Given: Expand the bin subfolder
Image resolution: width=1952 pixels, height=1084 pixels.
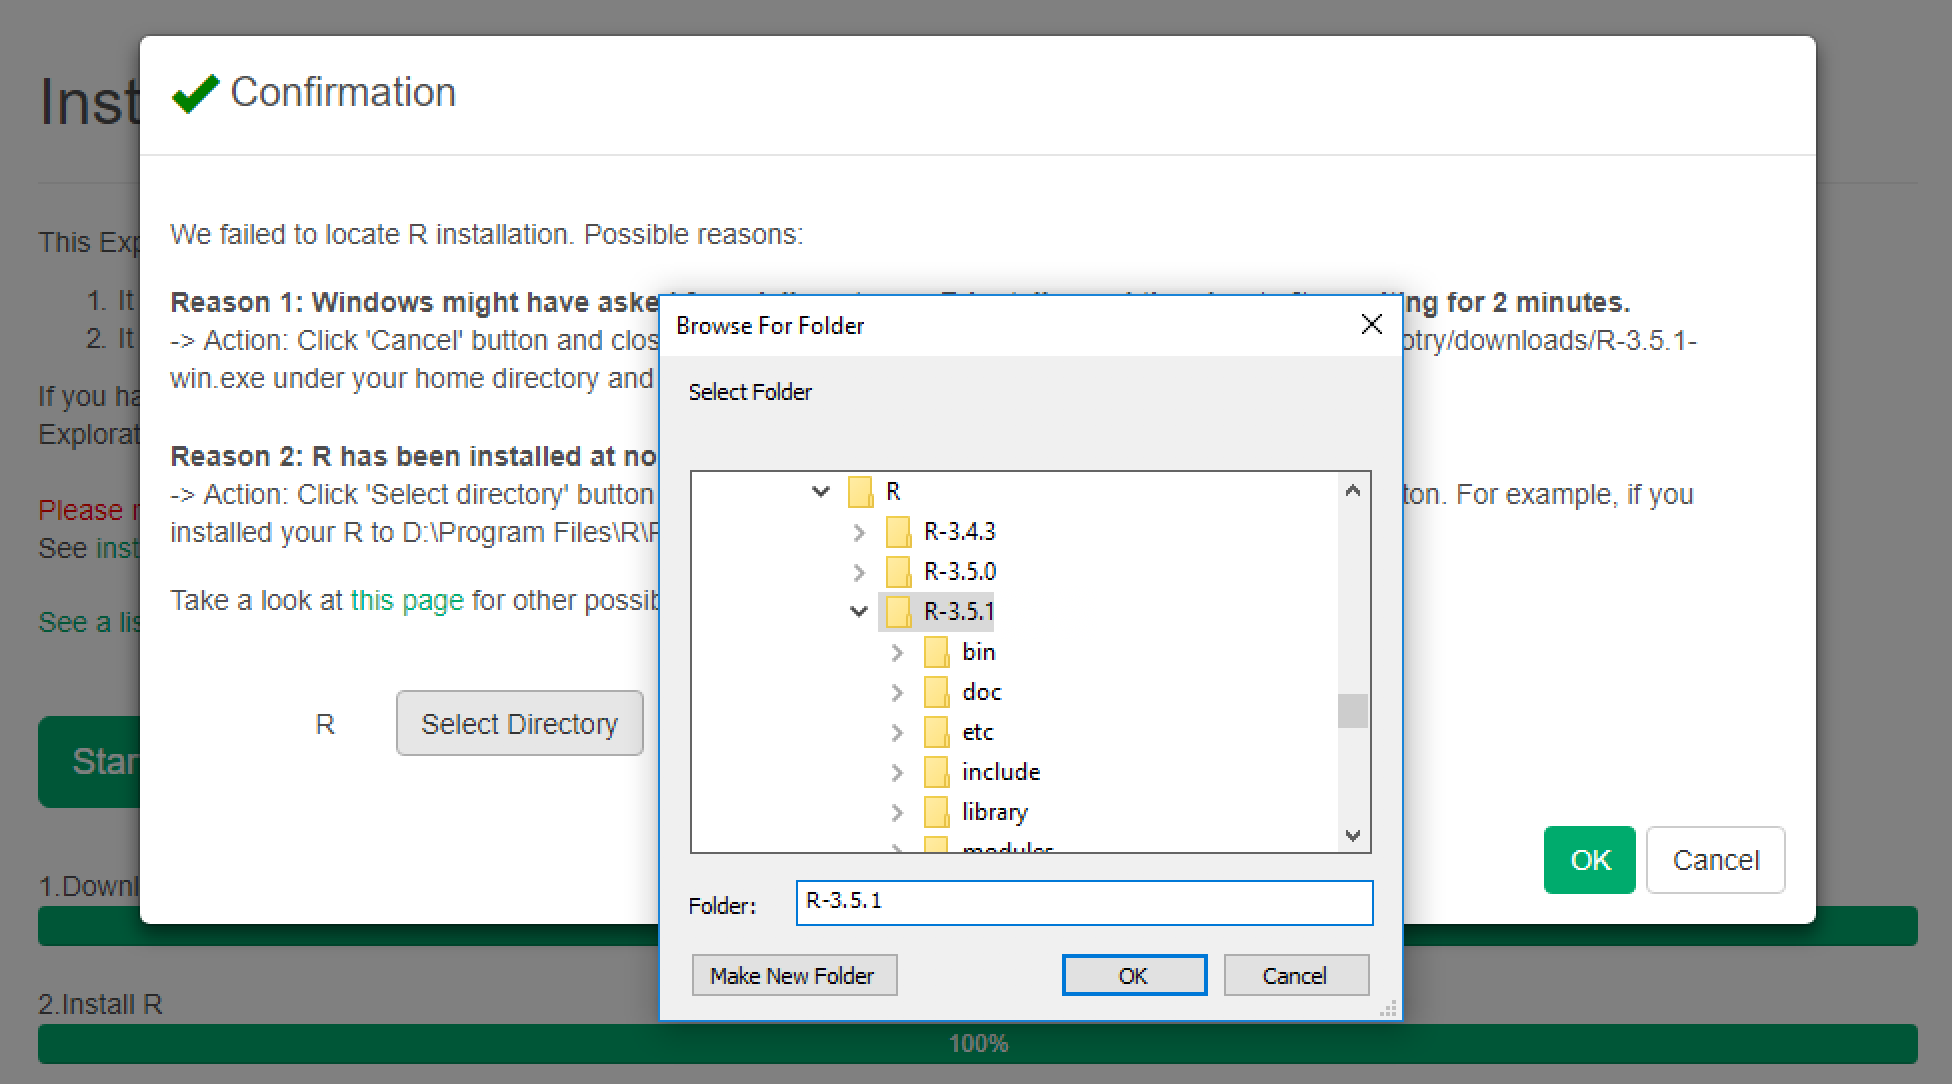Looking at the screenshot, I should coord(897,652).
